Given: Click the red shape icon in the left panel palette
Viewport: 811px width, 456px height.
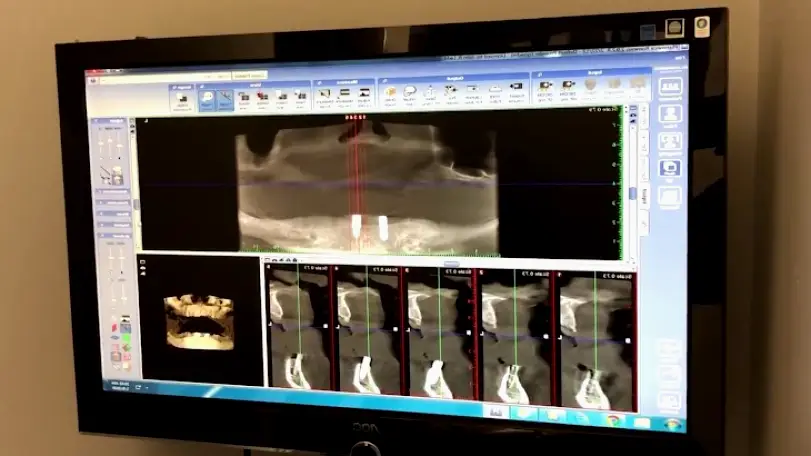Looking at the screenshot, I should tap(114, 328).
